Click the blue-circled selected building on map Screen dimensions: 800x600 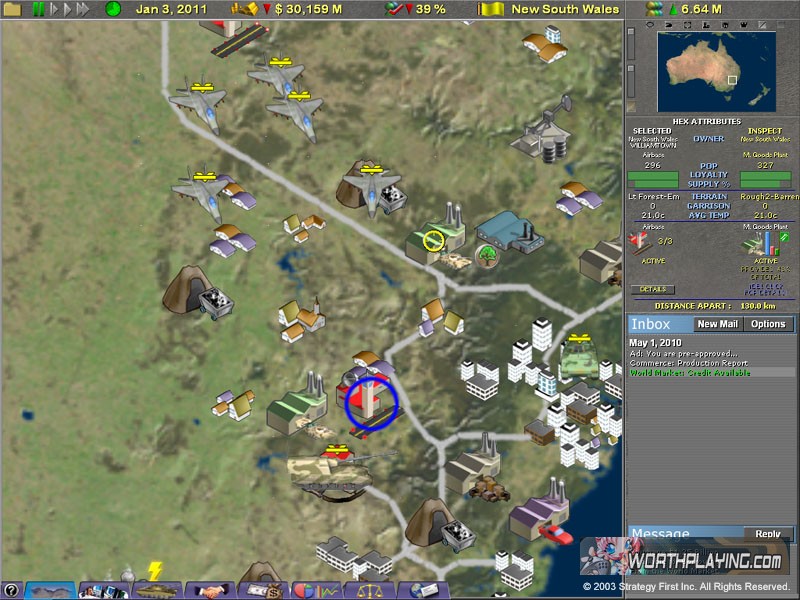coord(371,402)
